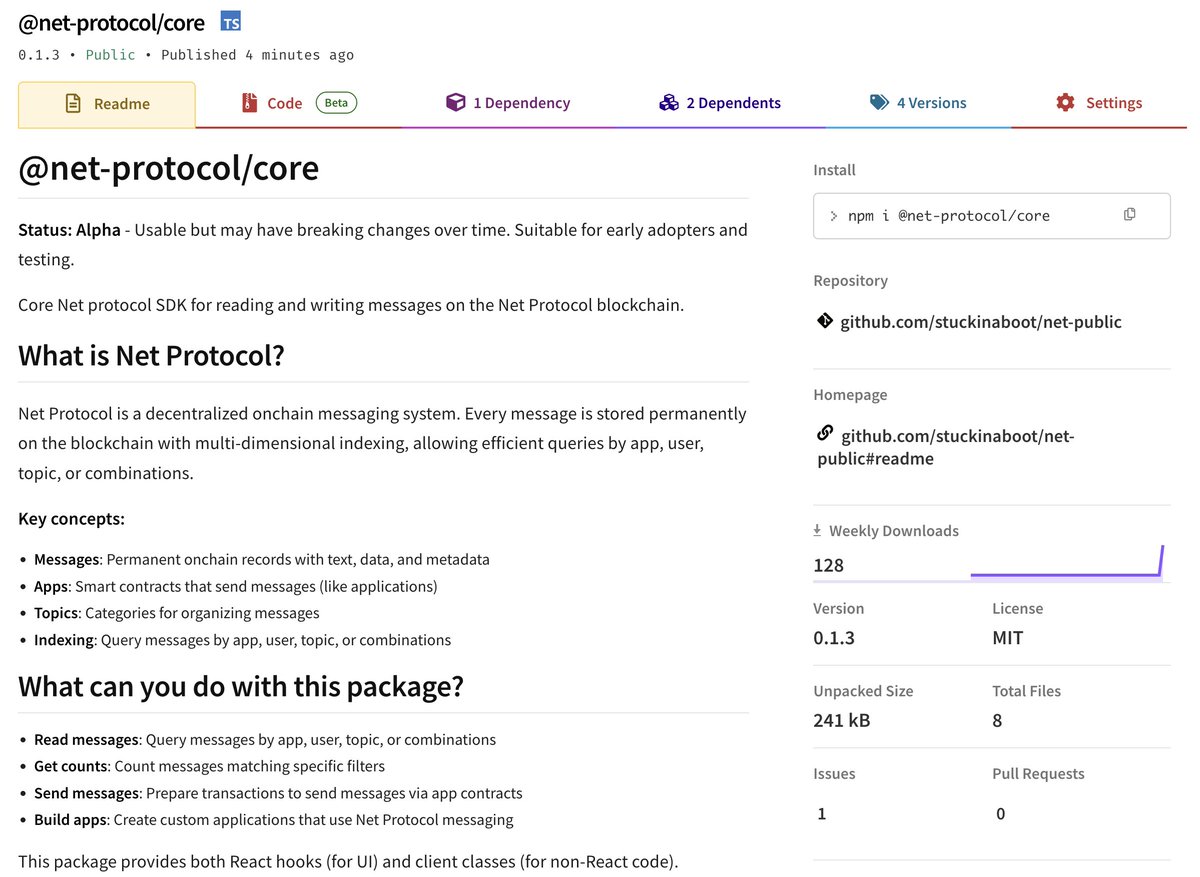This screenshot has height=877, width=1200.
Task: Click the 'Homepage' sidebar label
Action: point(850,395)
